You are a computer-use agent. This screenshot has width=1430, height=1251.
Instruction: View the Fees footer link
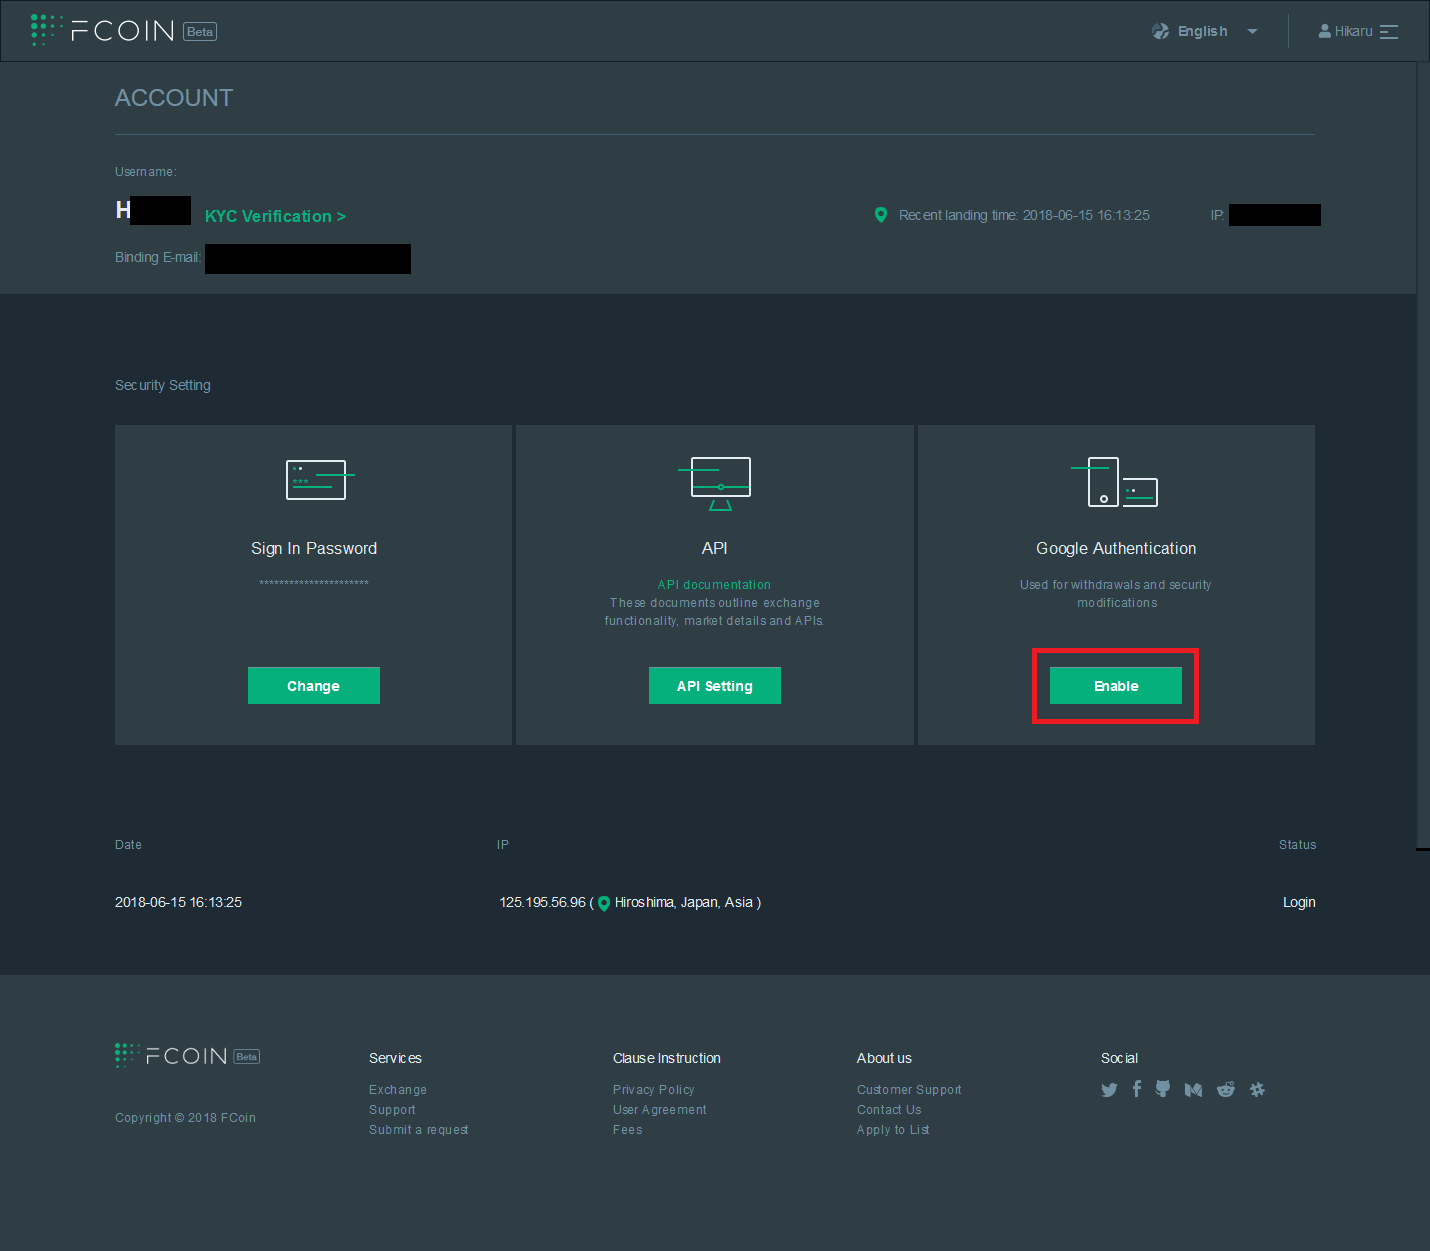628,1130
